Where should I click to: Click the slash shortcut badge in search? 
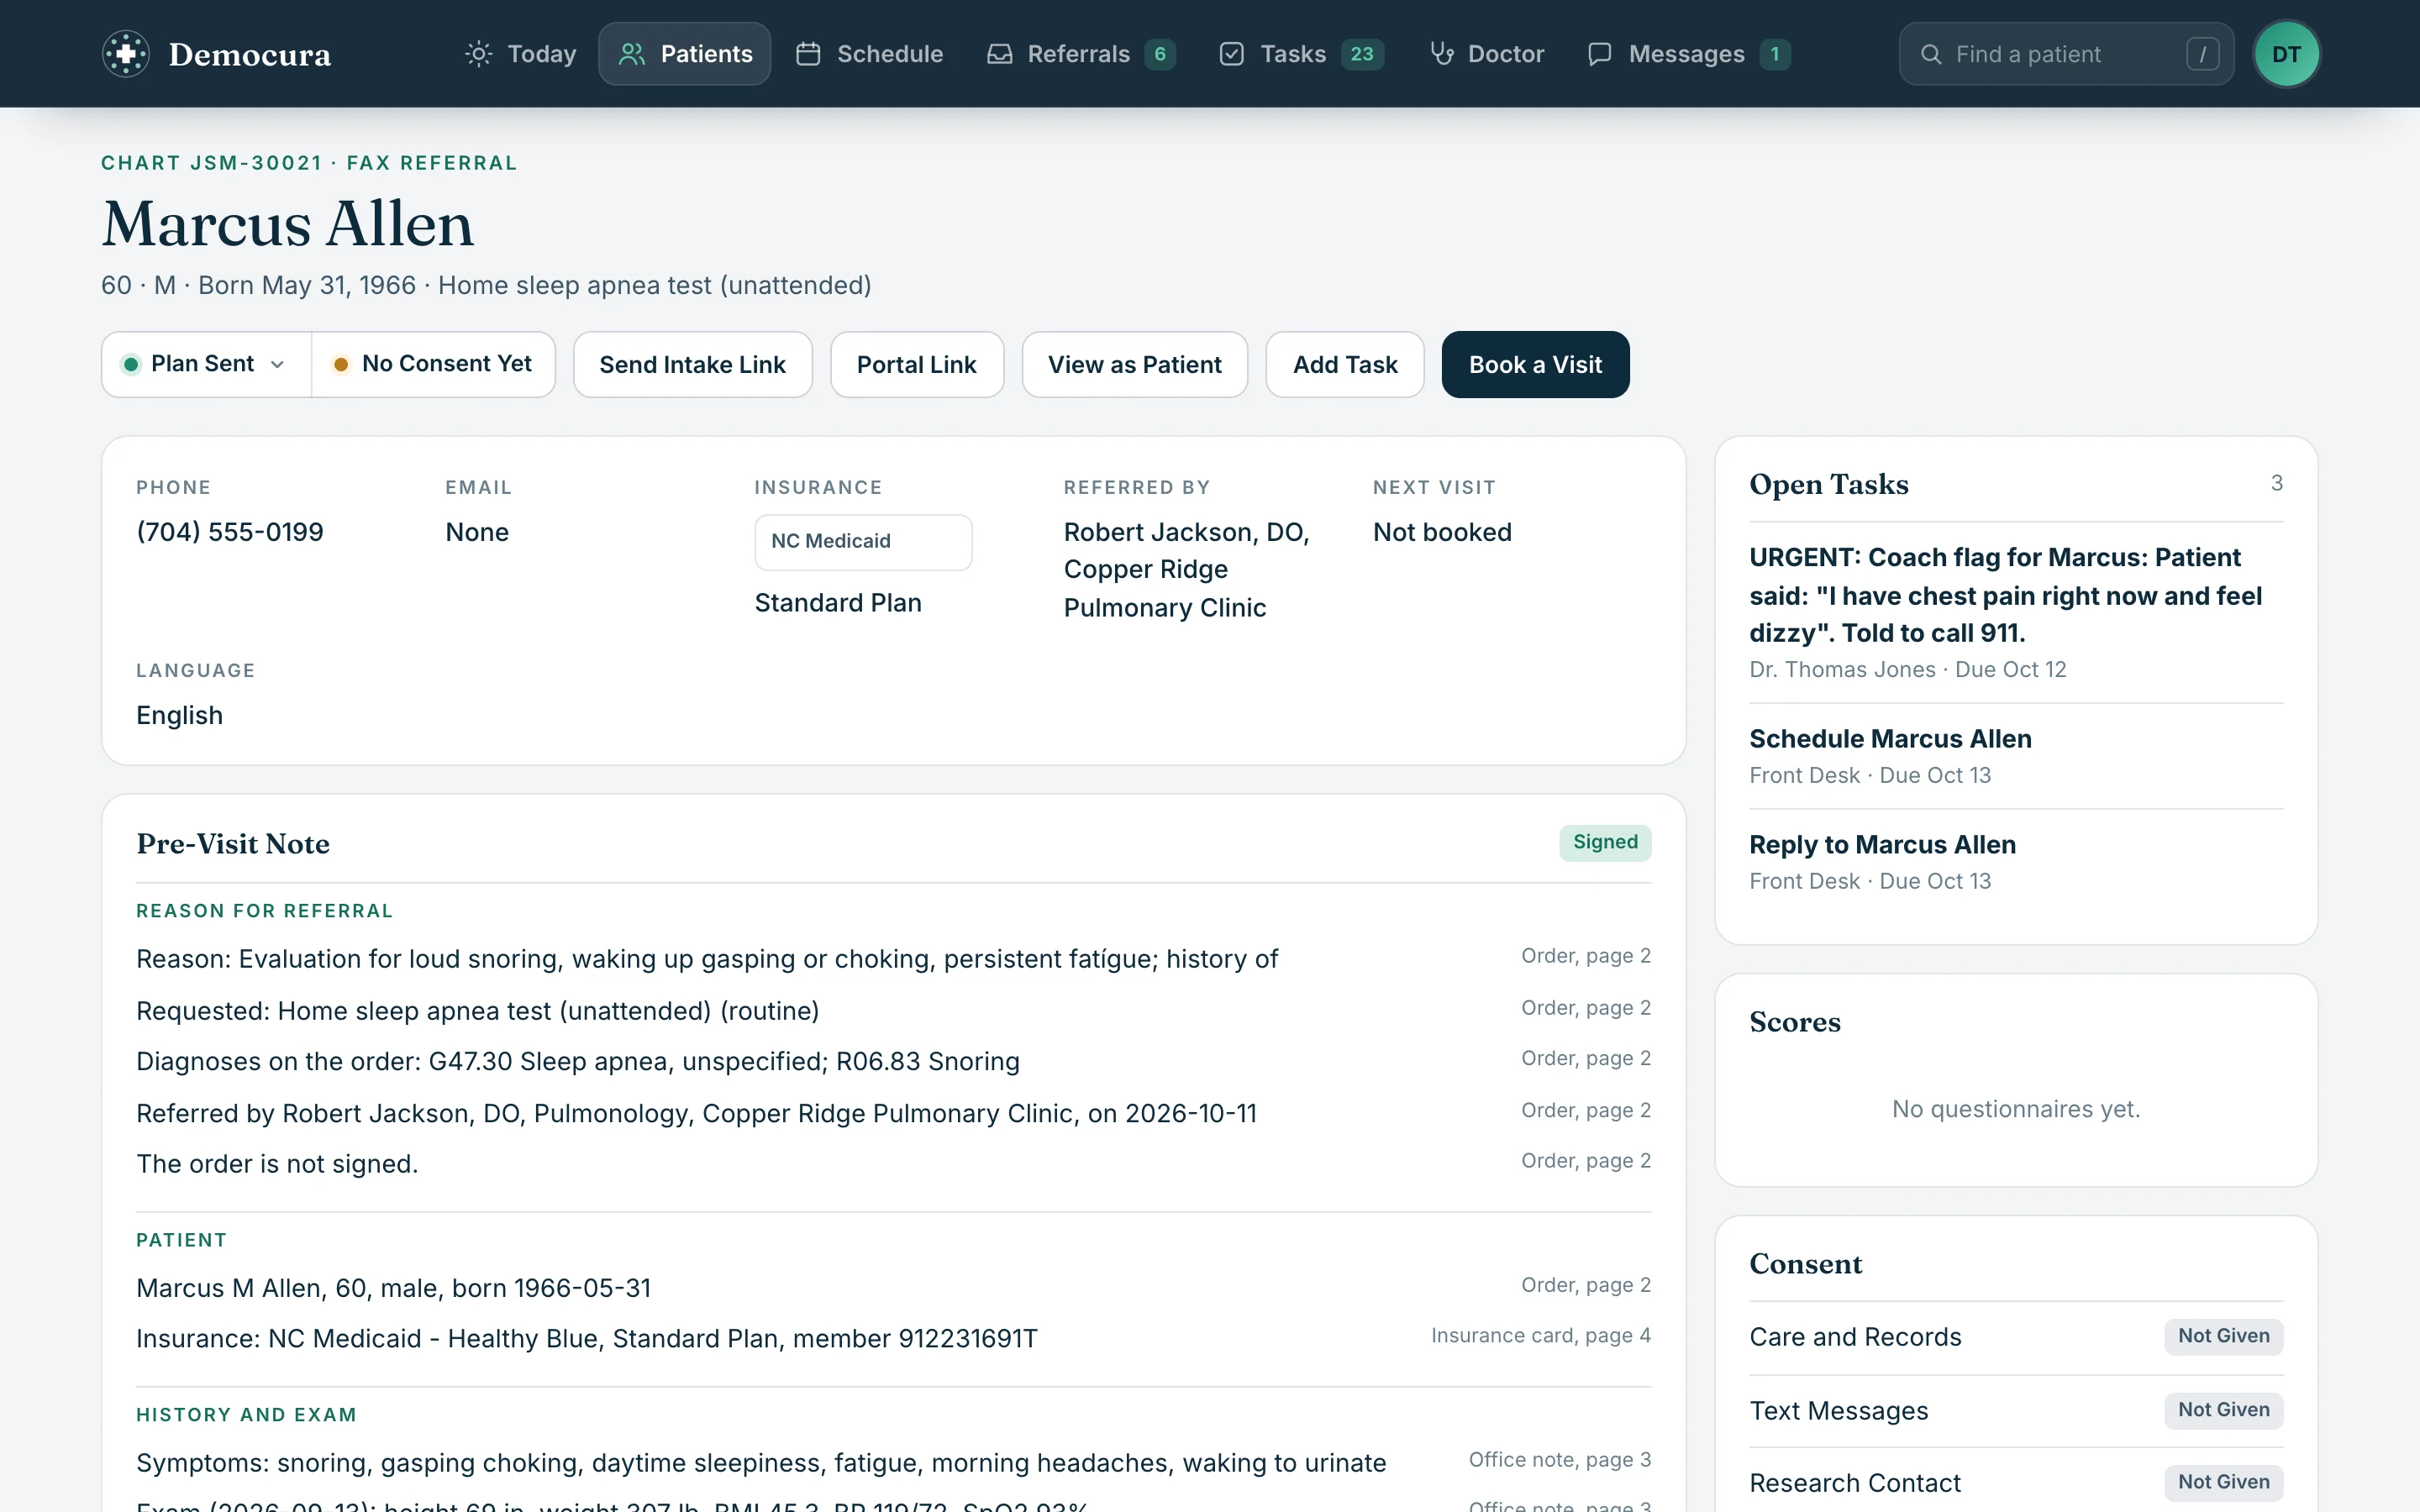[2202, 54]
